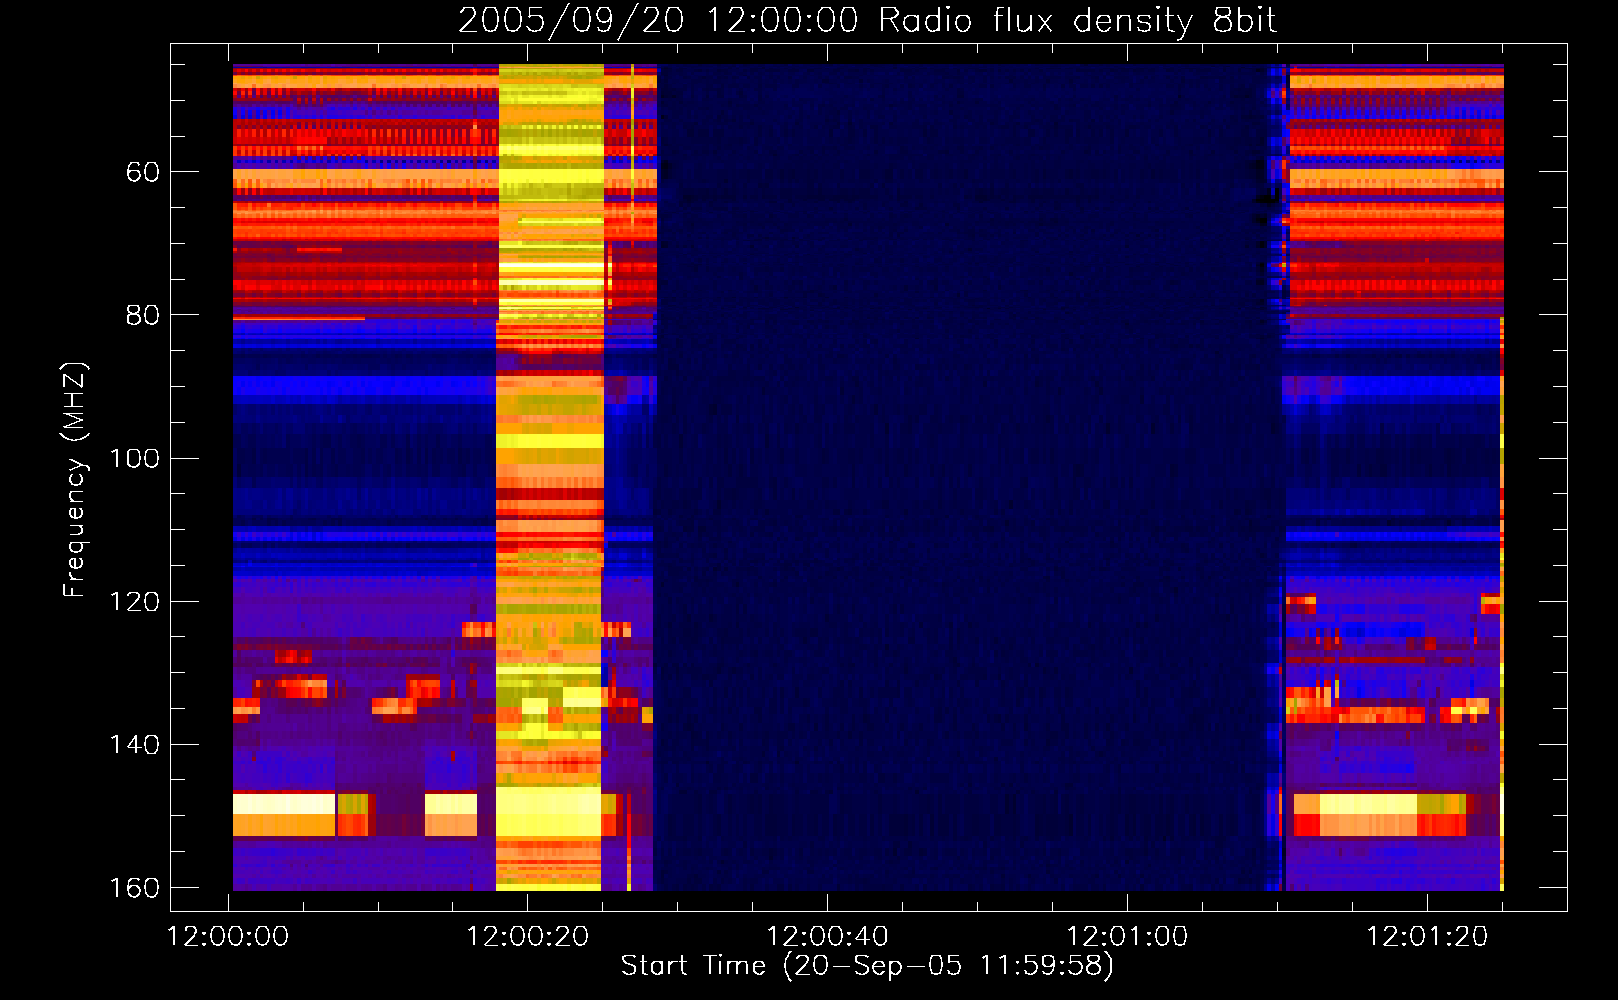Click the '12:00:40' time tick label
Viewport: 1618px width, 1000px height.
[x=827, y=936]
